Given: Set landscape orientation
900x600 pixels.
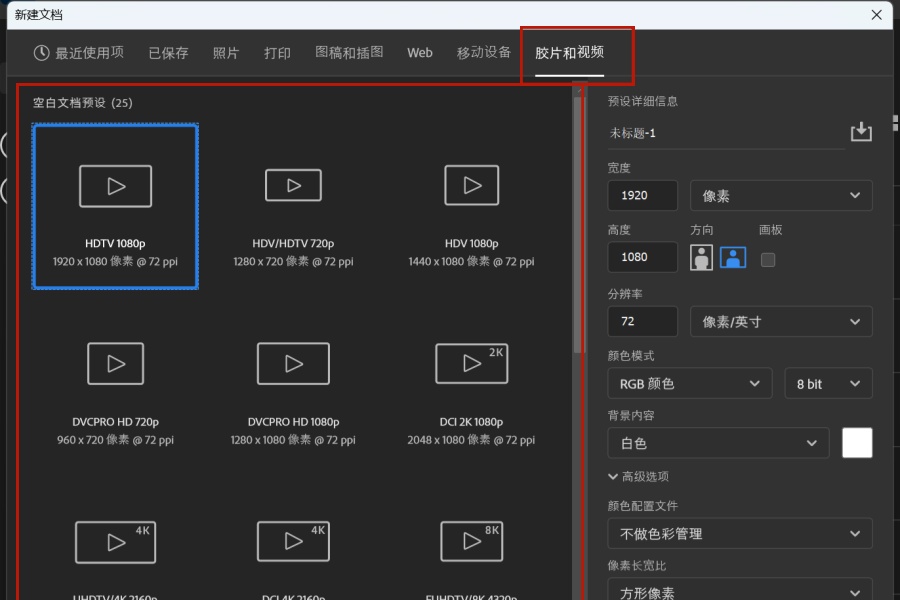Looking at the screenshot, I should [x=733, y=258].
